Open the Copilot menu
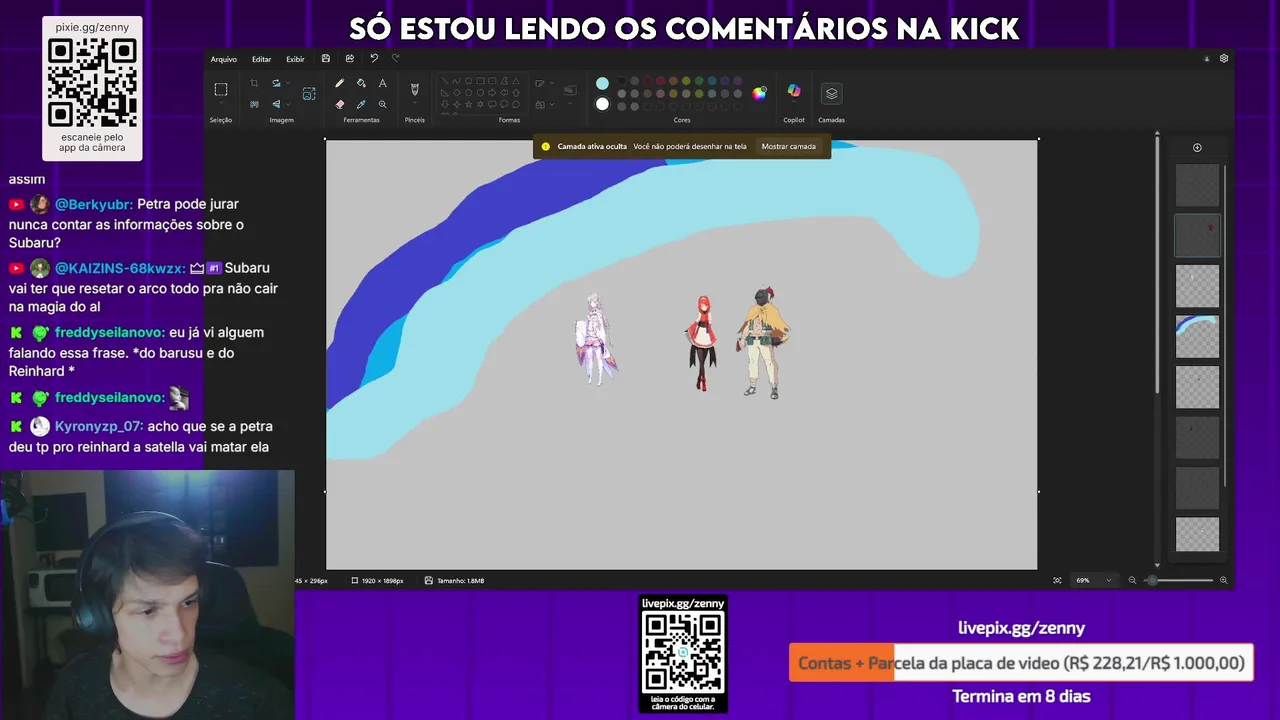 coord(794,92)
